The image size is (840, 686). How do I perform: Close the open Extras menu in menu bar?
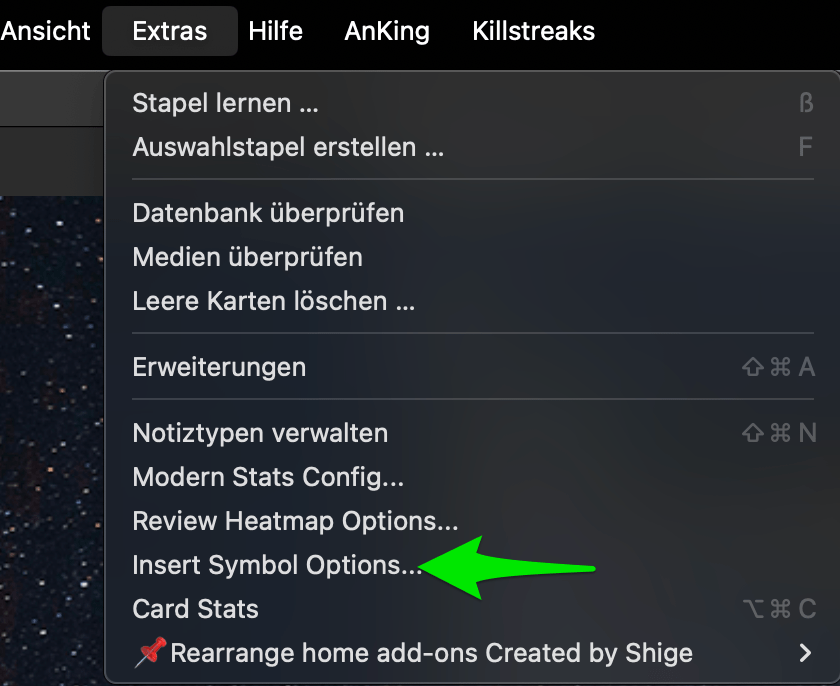pos(169,31)
